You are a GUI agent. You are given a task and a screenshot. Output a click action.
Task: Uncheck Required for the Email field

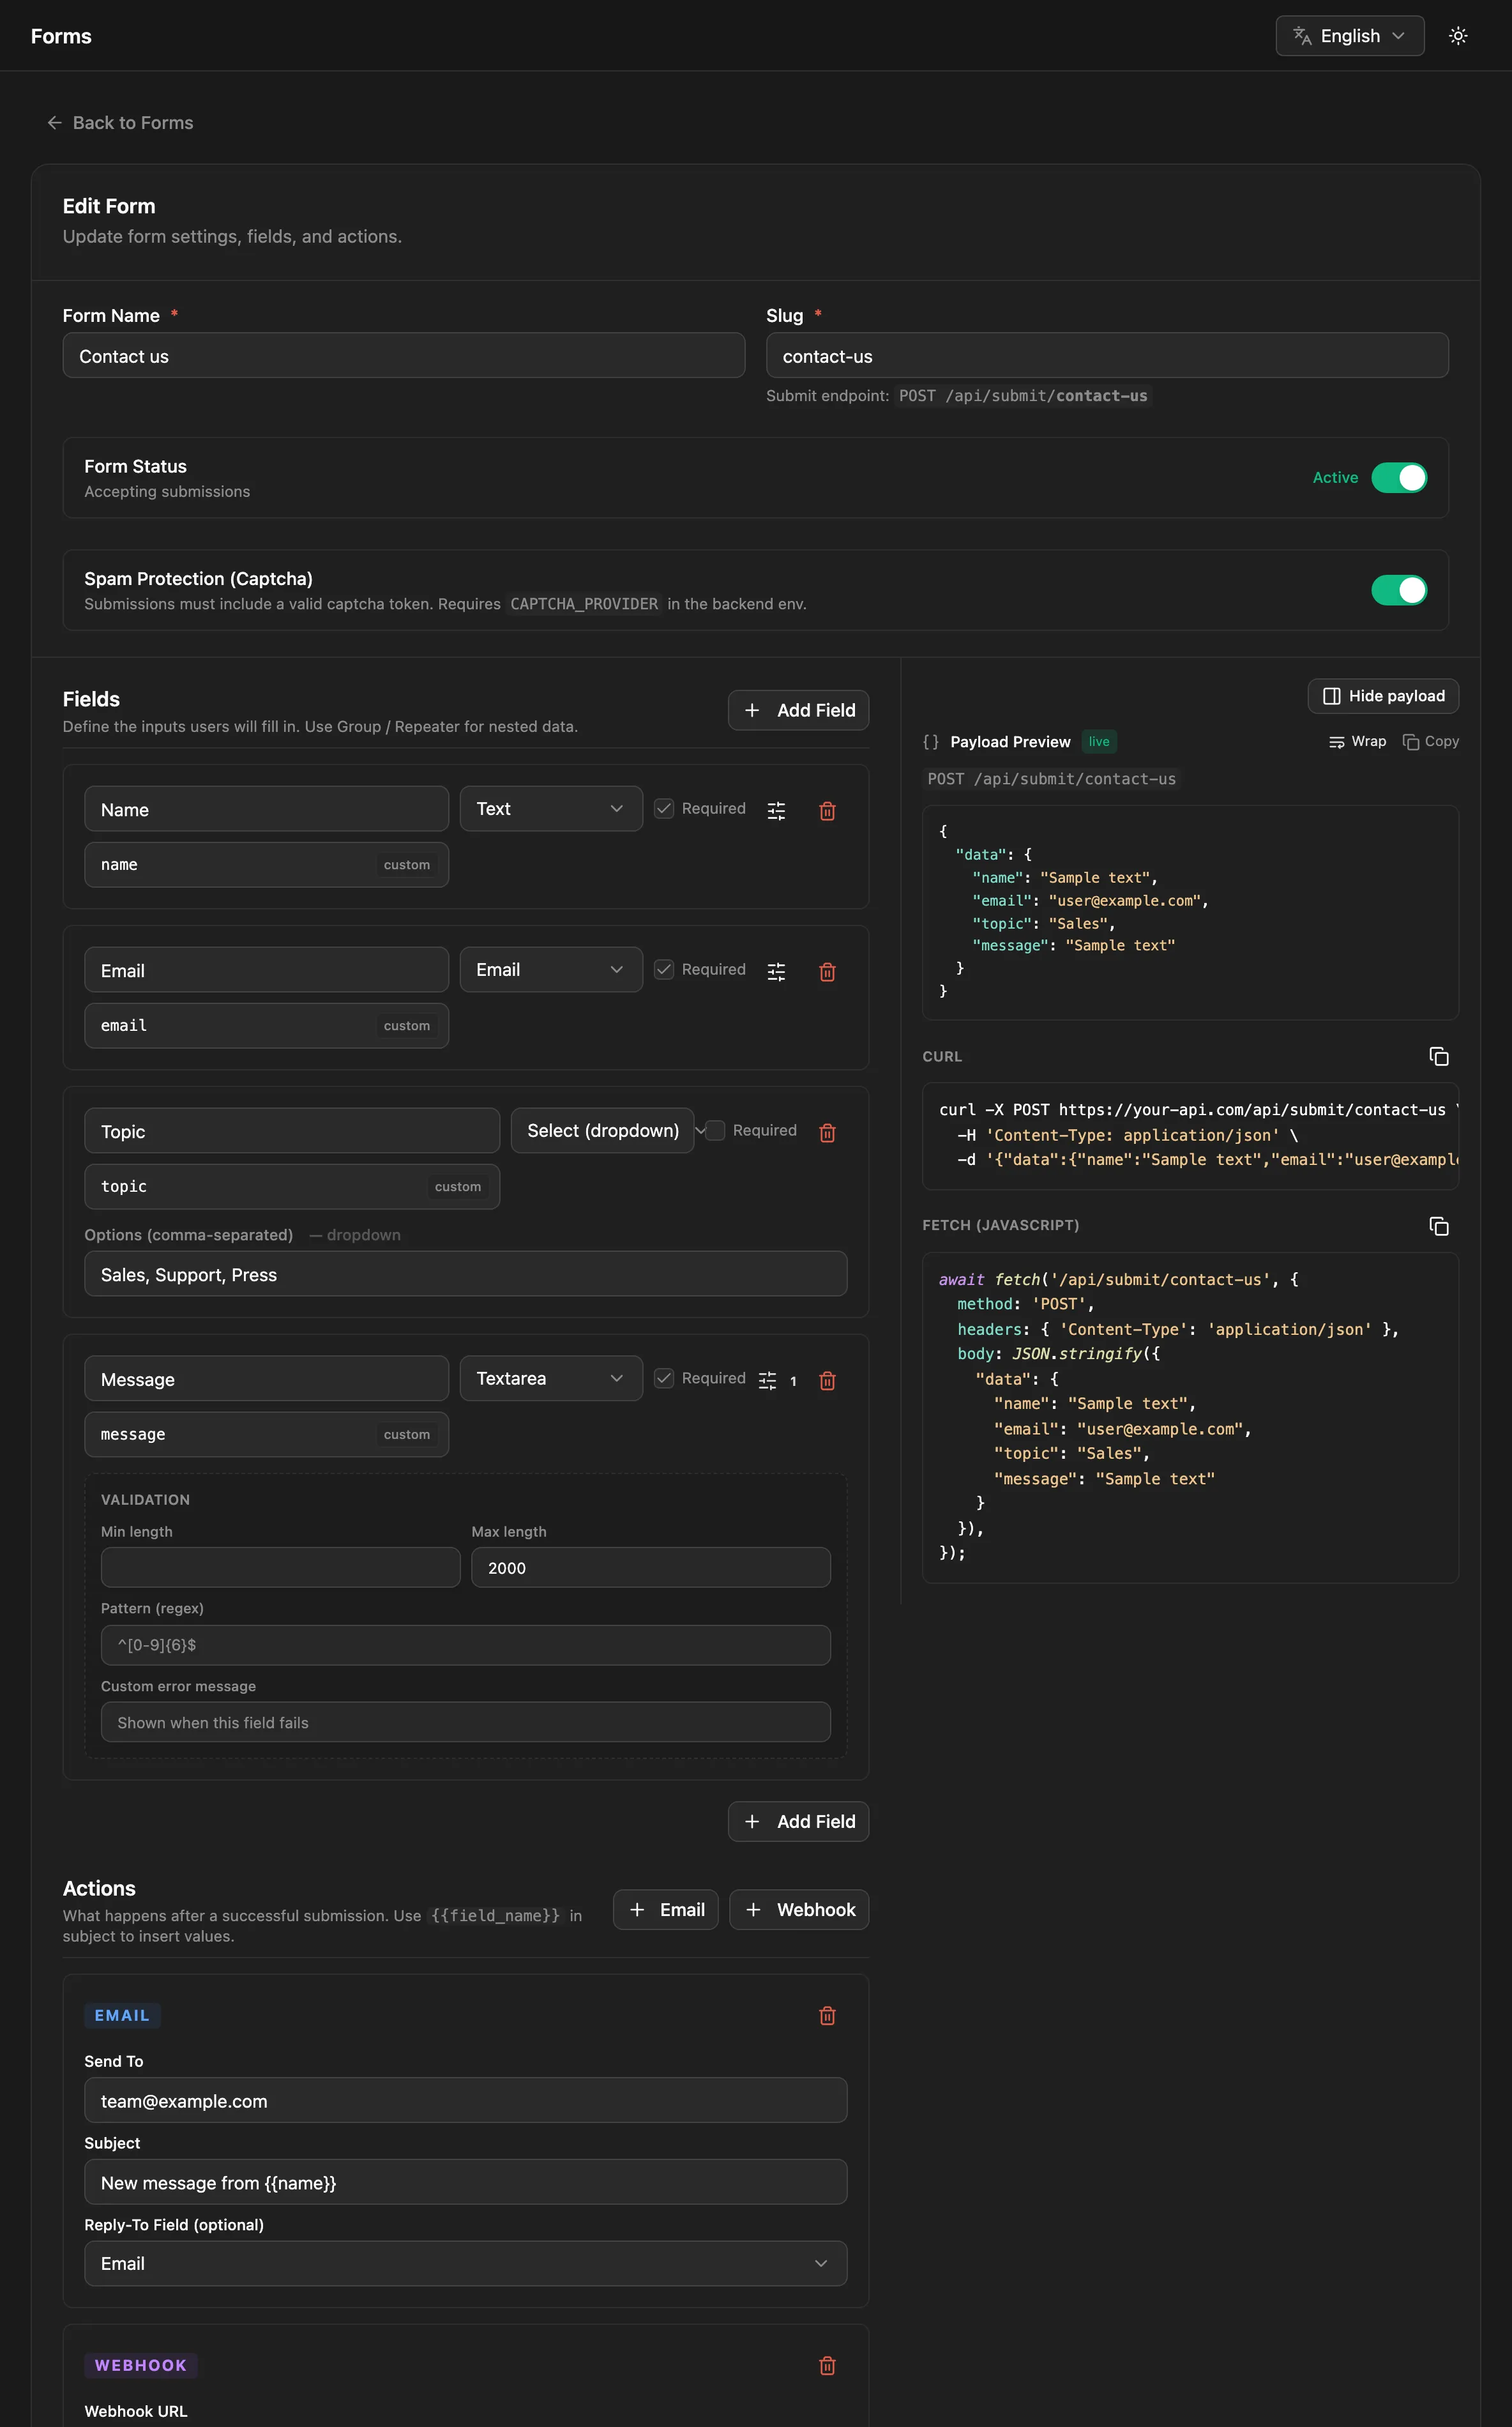pos(664,969)
